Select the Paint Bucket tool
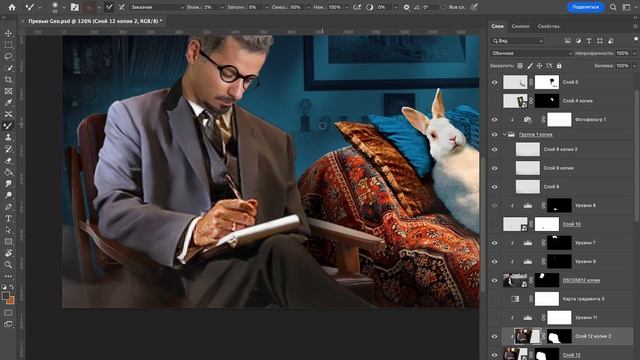The image size is (640, 360). point(8,172)
